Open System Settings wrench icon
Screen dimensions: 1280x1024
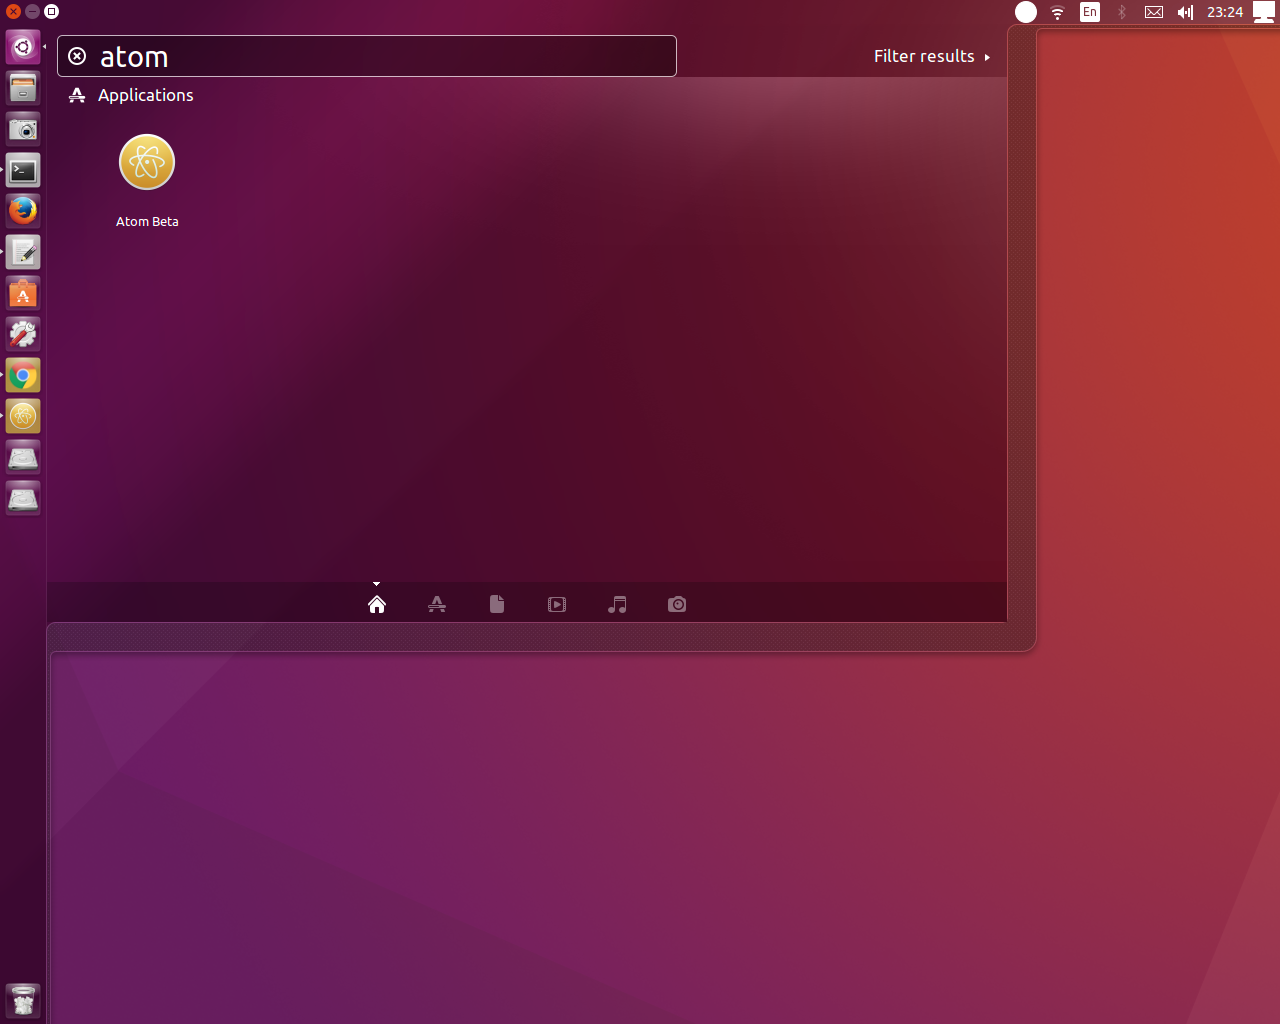click(x=23, y=334)
